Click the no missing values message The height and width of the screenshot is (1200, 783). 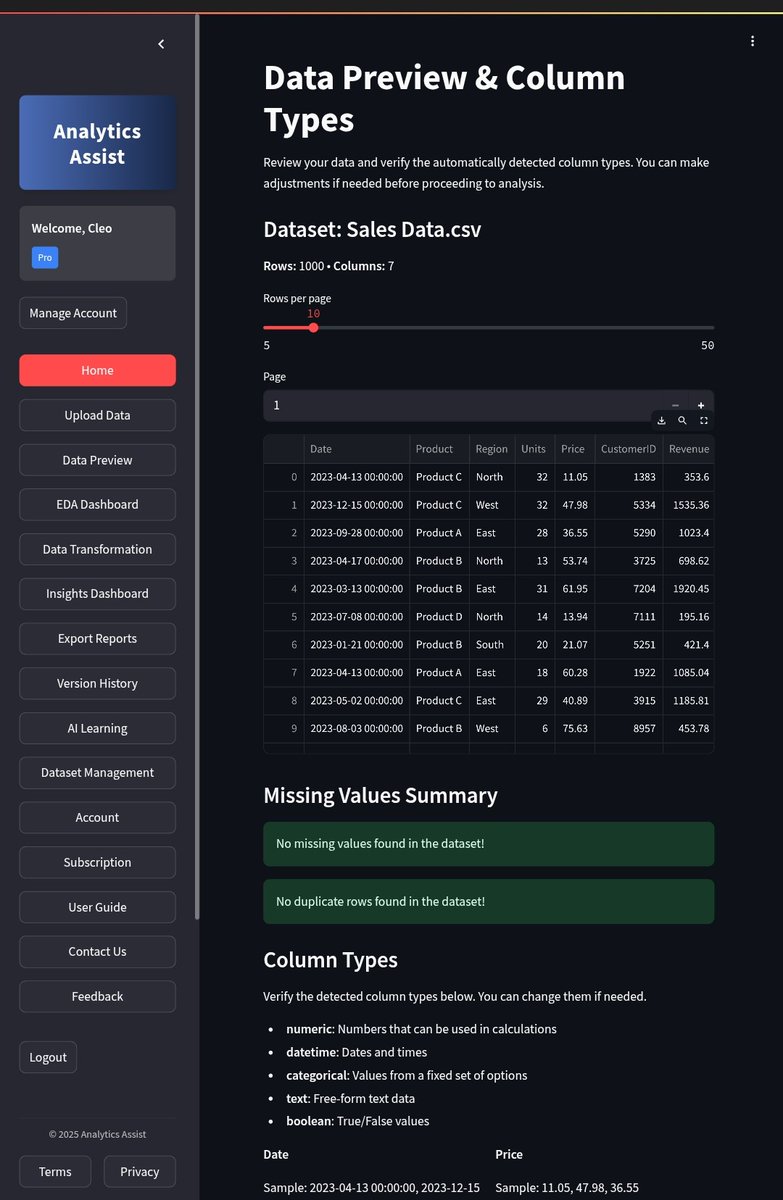[x=489, y=844]
